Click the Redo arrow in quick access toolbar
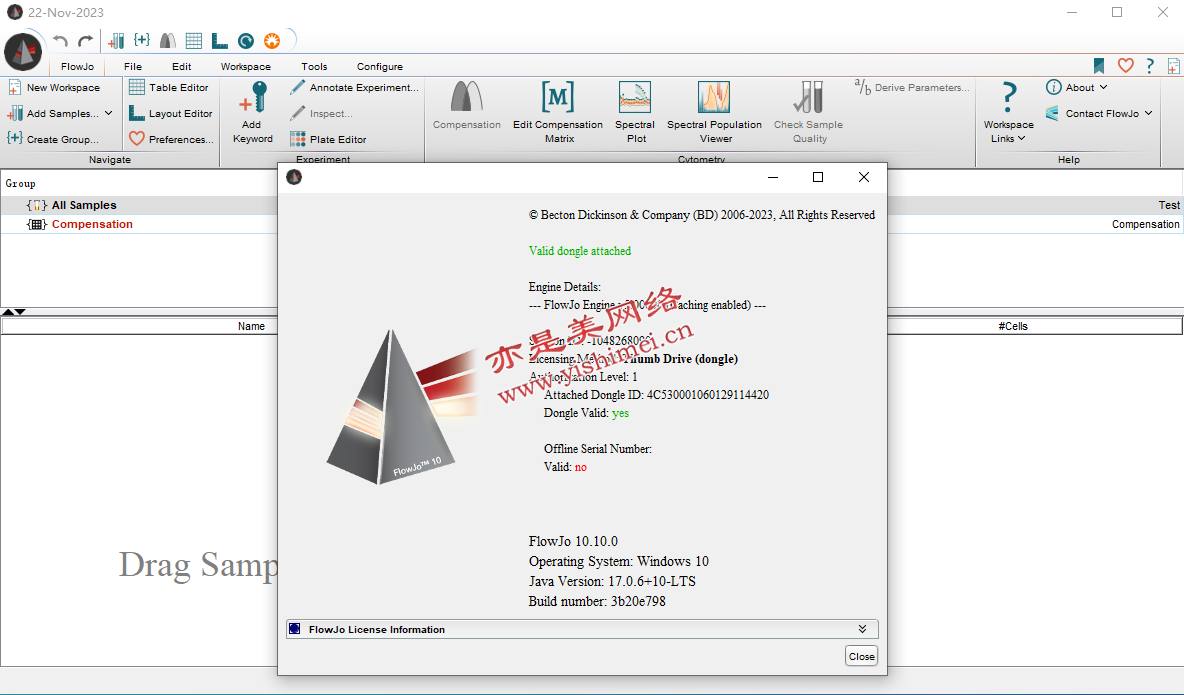Image resolution: width=1184 pixels, height=695 pixels. (85, 41)
